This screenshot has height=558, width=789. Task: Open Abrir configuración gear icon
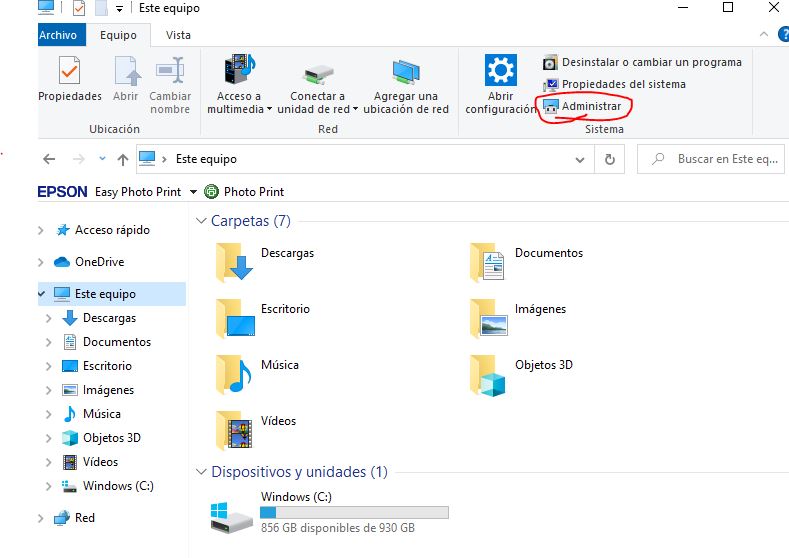coord(500,70)
